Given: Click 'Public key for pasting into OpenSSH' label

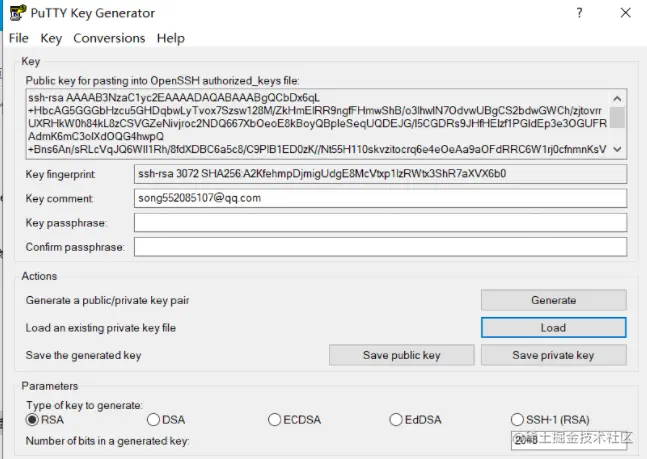Looking at the screenshot, I should 163,80.
